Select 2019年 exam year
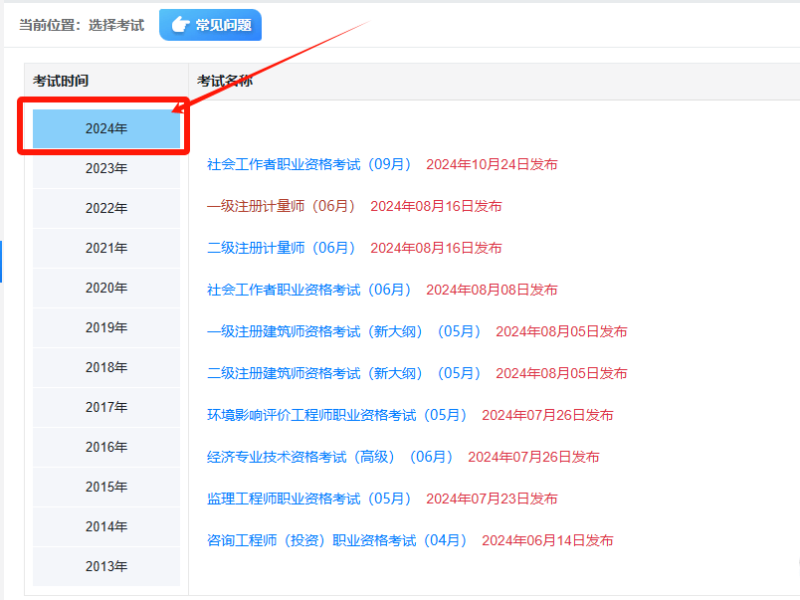The image size is (800, 600). 104,327
